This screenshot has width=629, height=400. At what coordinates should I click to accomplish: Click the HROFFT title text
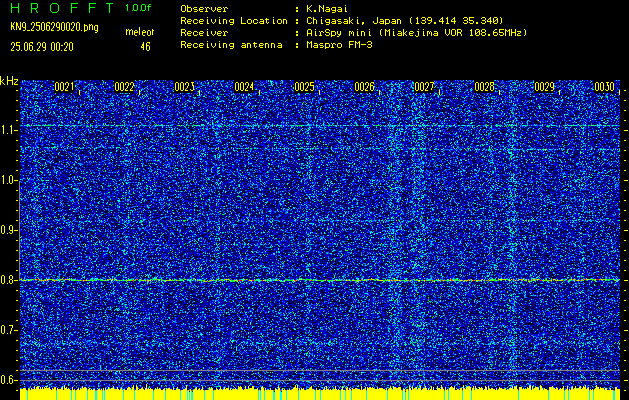62,8
